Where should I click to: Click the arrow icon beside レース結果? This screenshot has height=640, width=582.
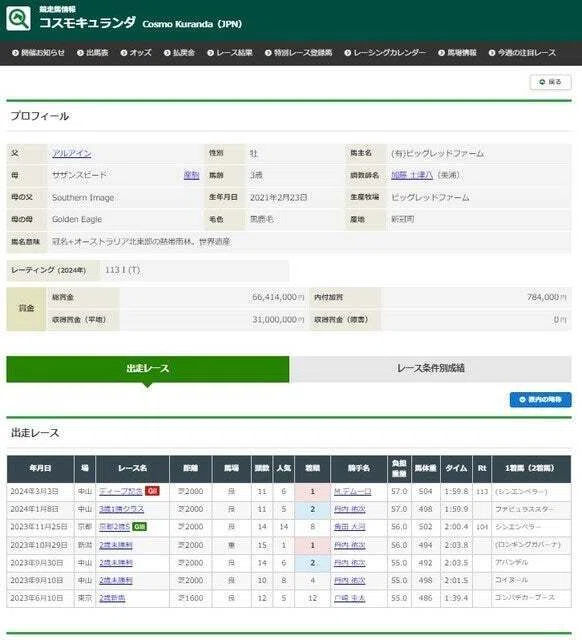coord(211,53)
